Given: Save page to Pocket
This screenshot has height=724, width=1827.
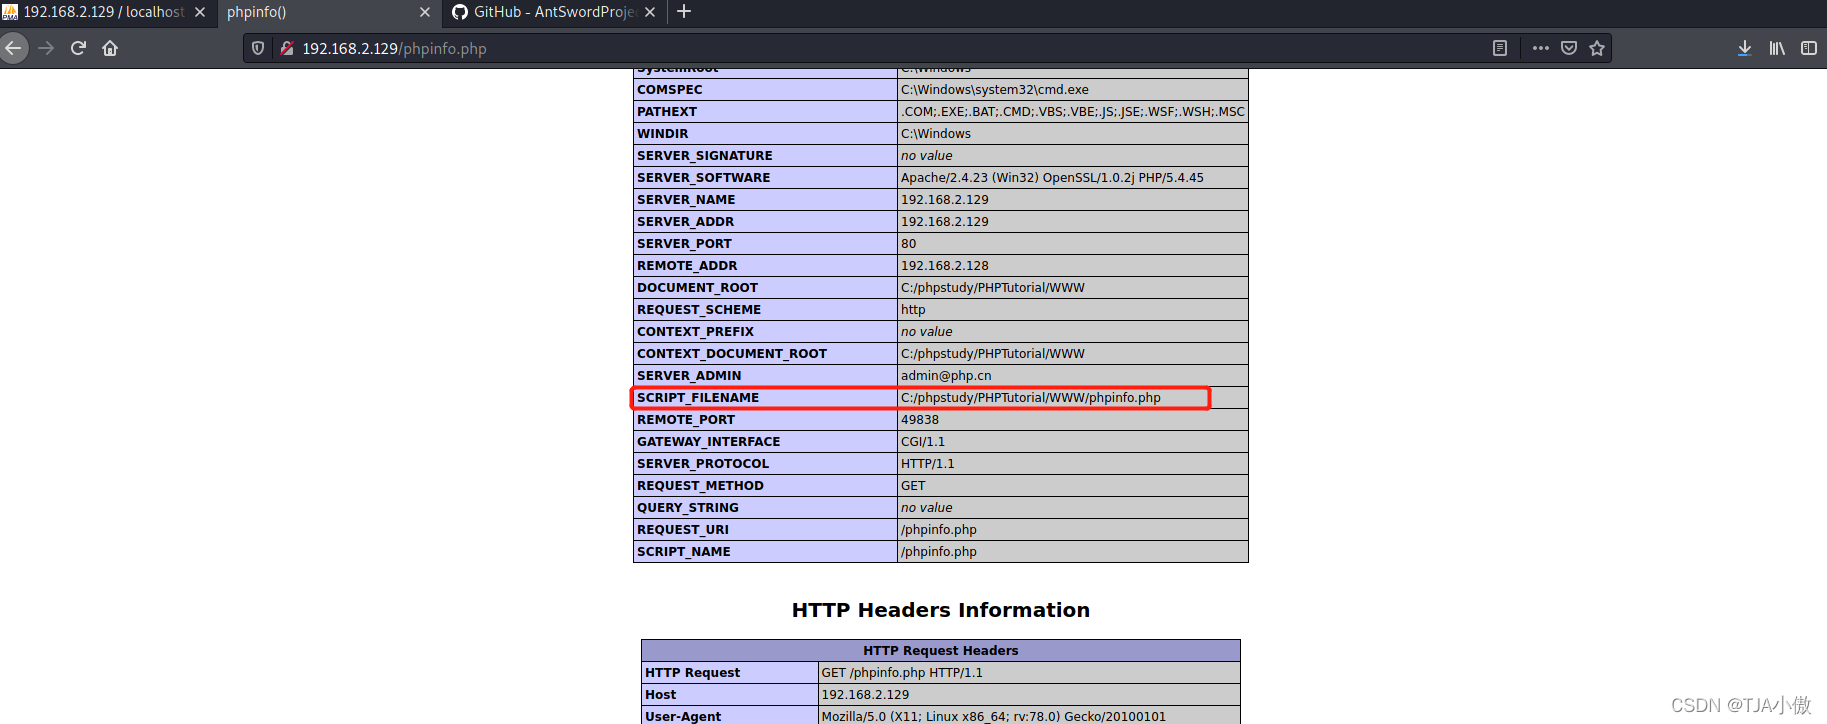Looking at the screenshot, I should (x=1569, y=48).
